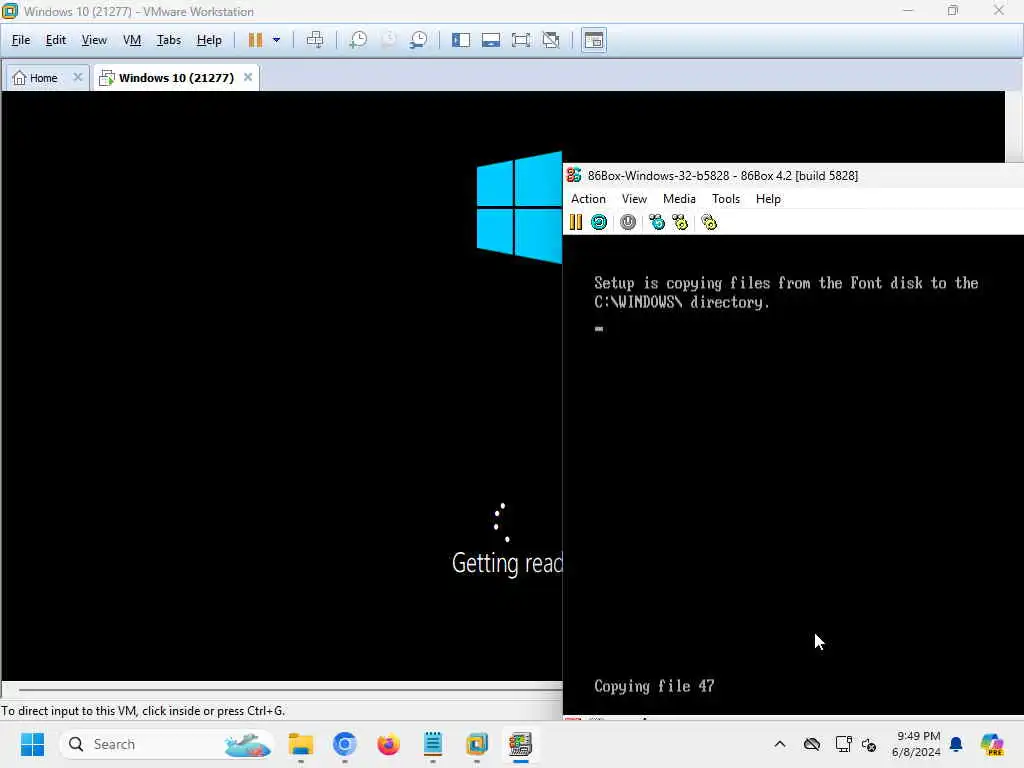Open the VMware power options dropdown arrow

click(276, 40)
